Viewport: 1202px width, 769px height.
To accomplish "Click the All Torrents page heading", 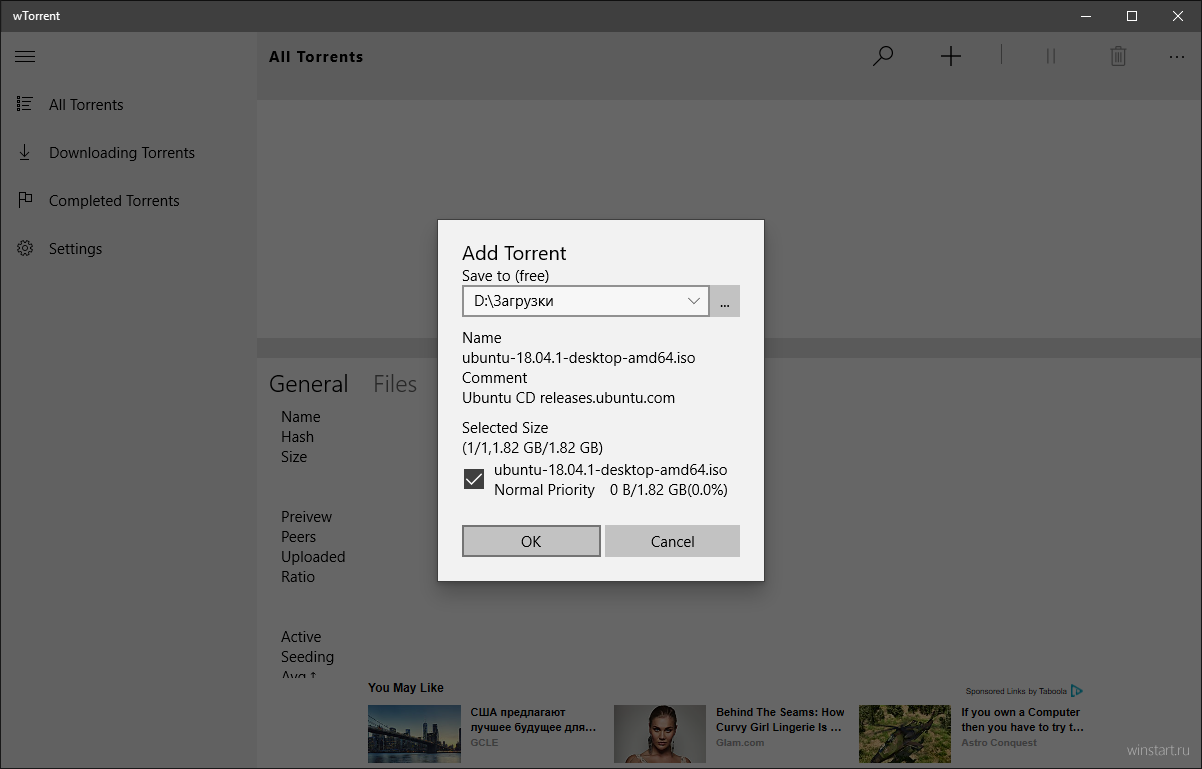I will pyautogui.click(x=316, y=57).
